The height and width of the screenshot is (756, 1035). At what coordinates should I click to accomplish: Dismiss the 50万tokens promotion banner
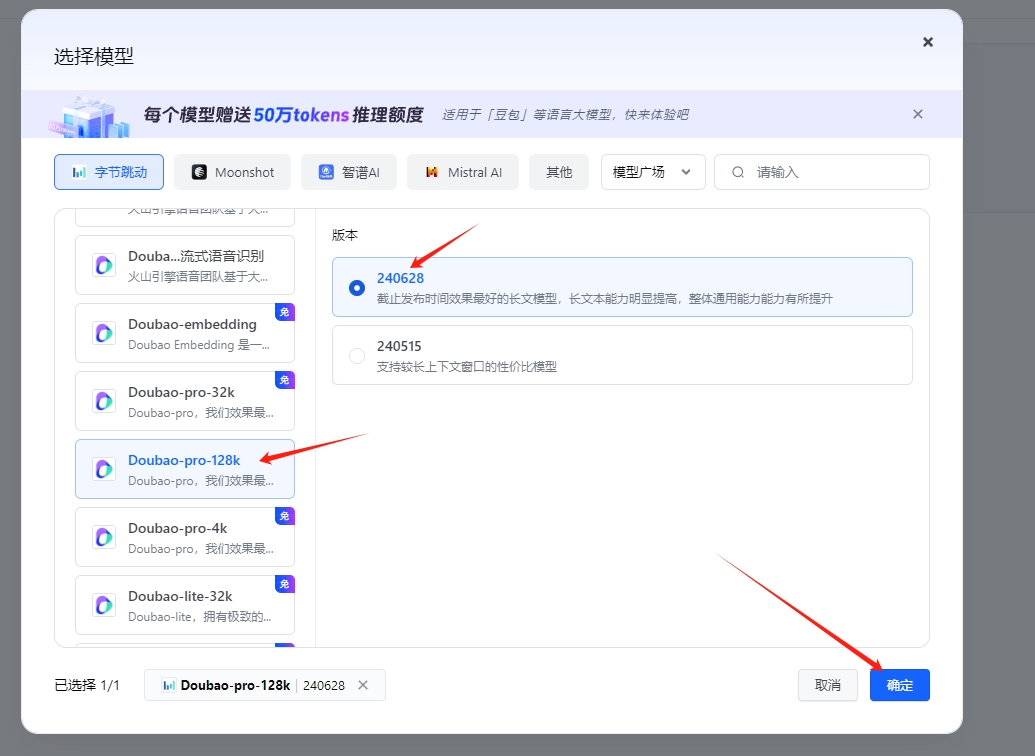[x=918, y=114]
